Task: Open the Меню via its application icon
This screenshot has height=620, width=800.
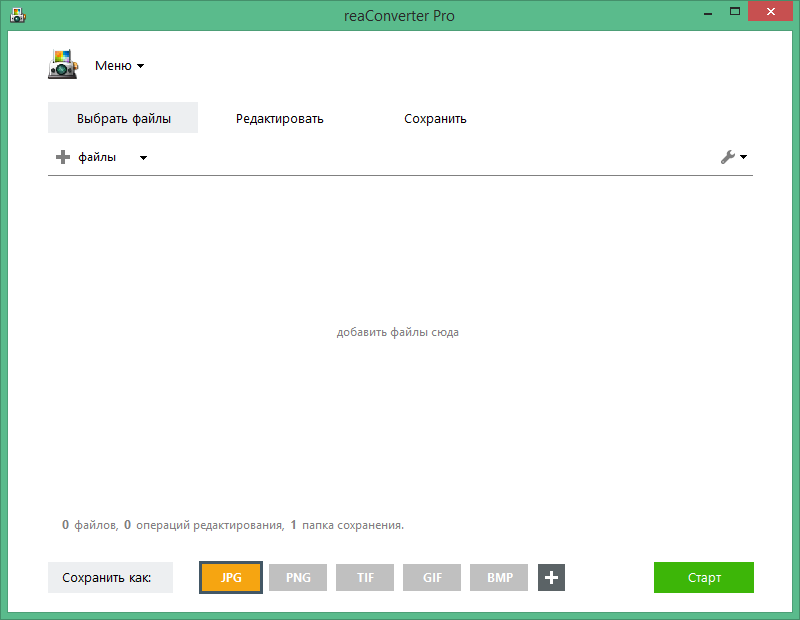Action: [63, 64]
